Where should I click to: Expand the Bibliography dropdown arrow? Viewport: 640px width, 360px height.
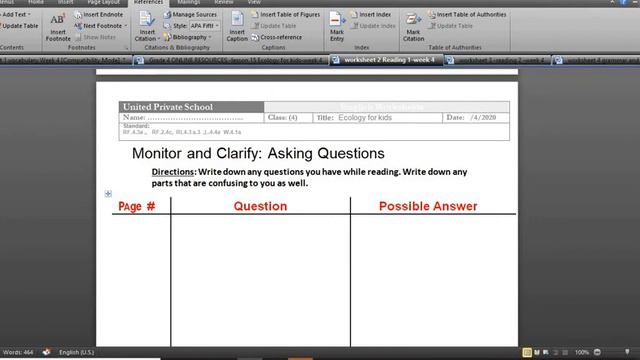tap(210, 37)
